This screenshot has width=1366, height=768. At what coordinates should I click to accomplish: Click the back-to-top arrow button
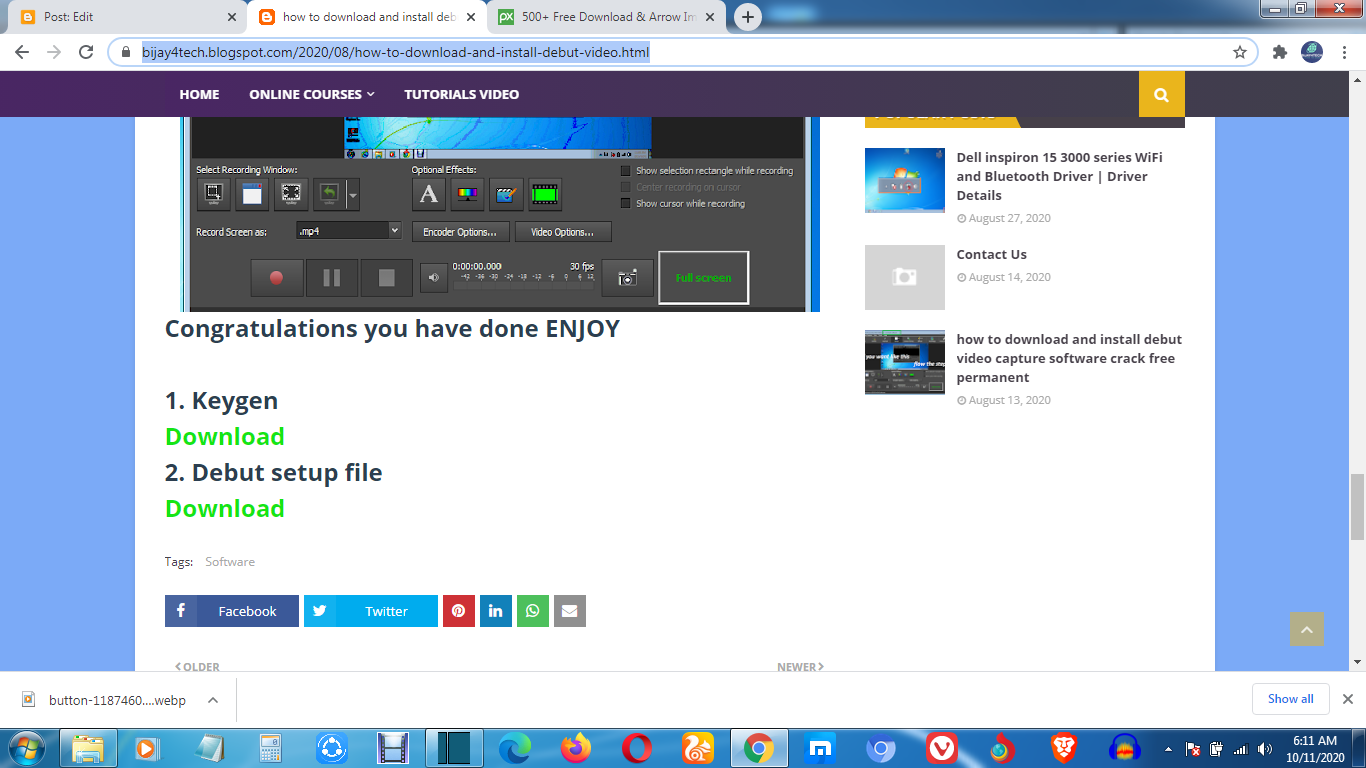tap(1306, 629)
